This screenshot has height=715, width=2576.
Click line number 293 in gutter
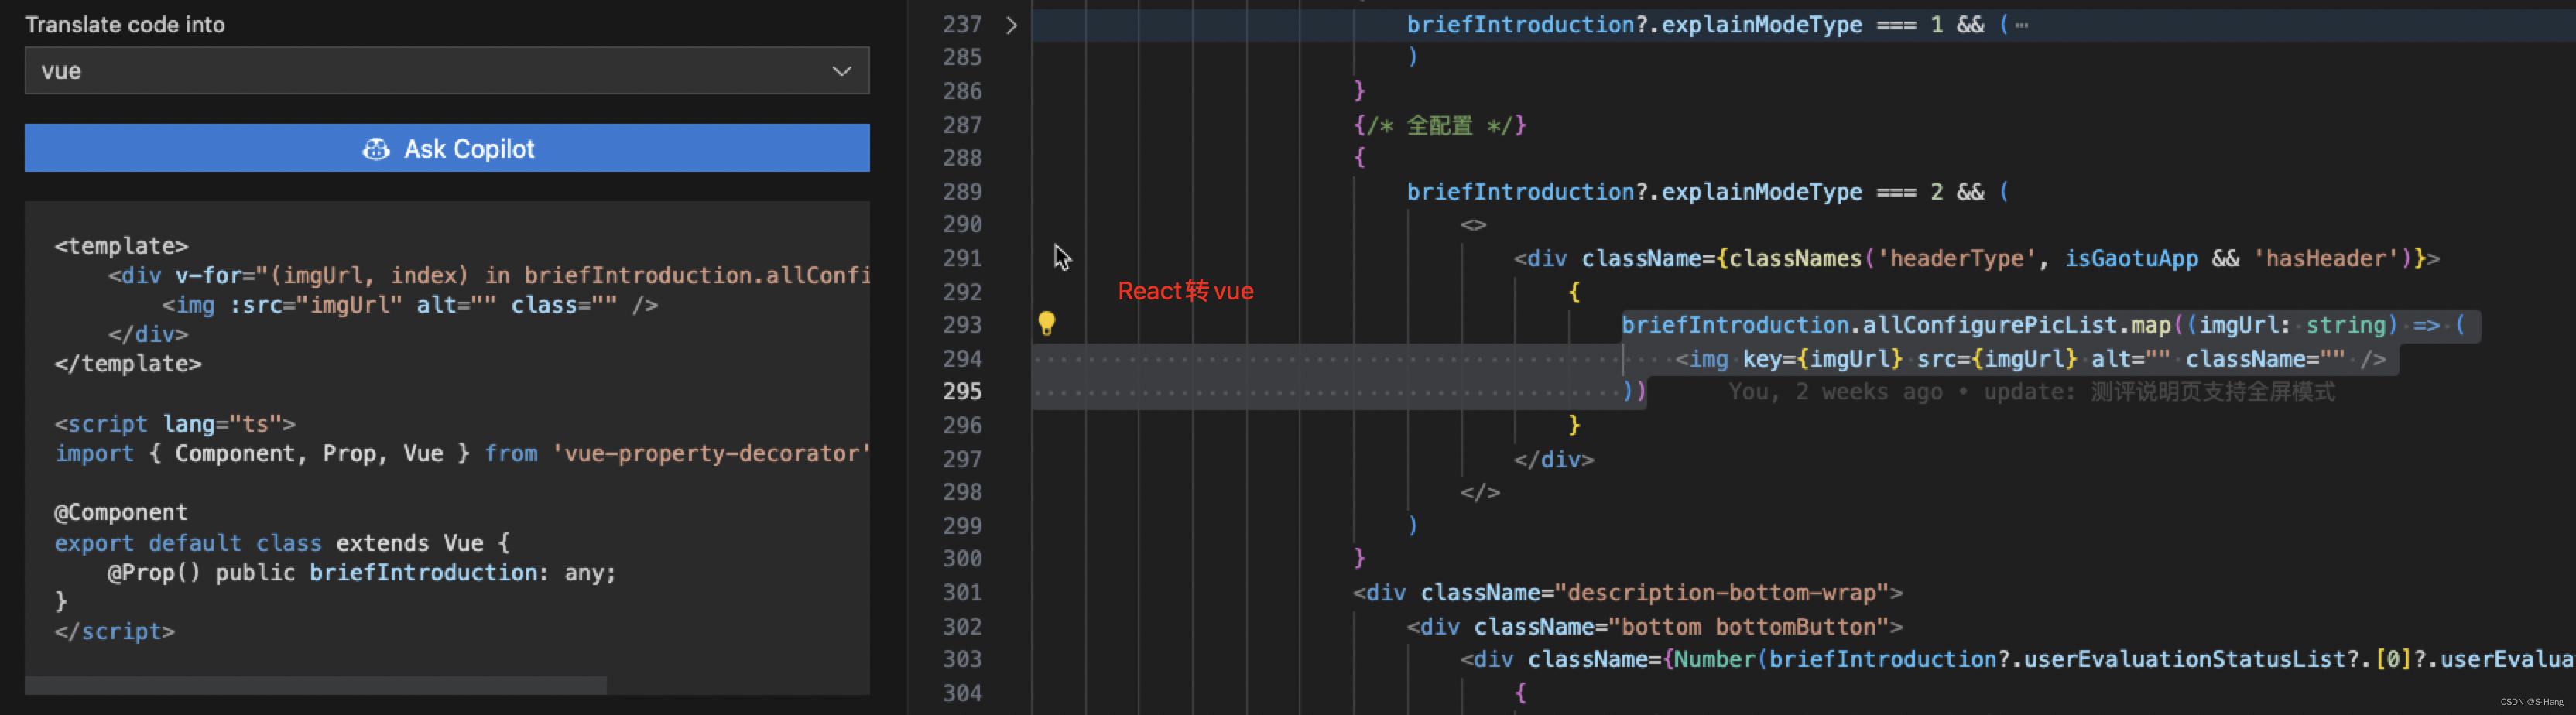(x=962, y=325)
